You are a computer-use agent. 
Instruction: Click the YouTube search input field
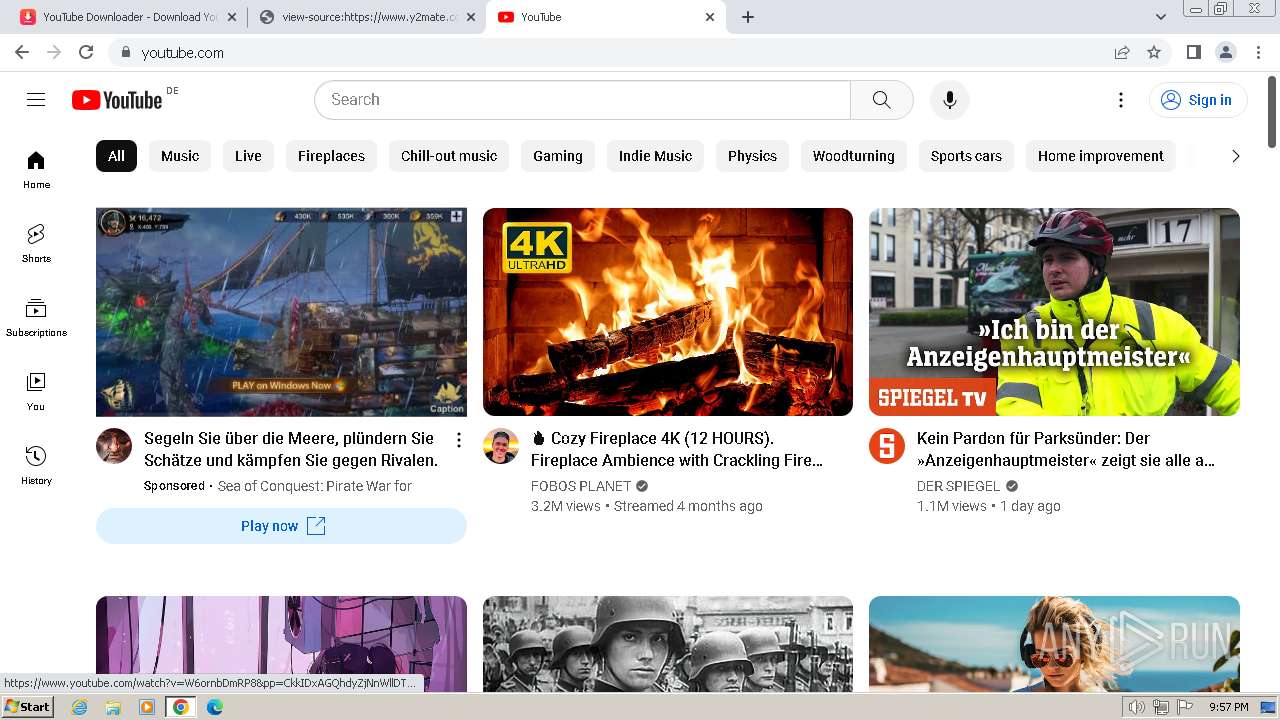pos(583,100)
